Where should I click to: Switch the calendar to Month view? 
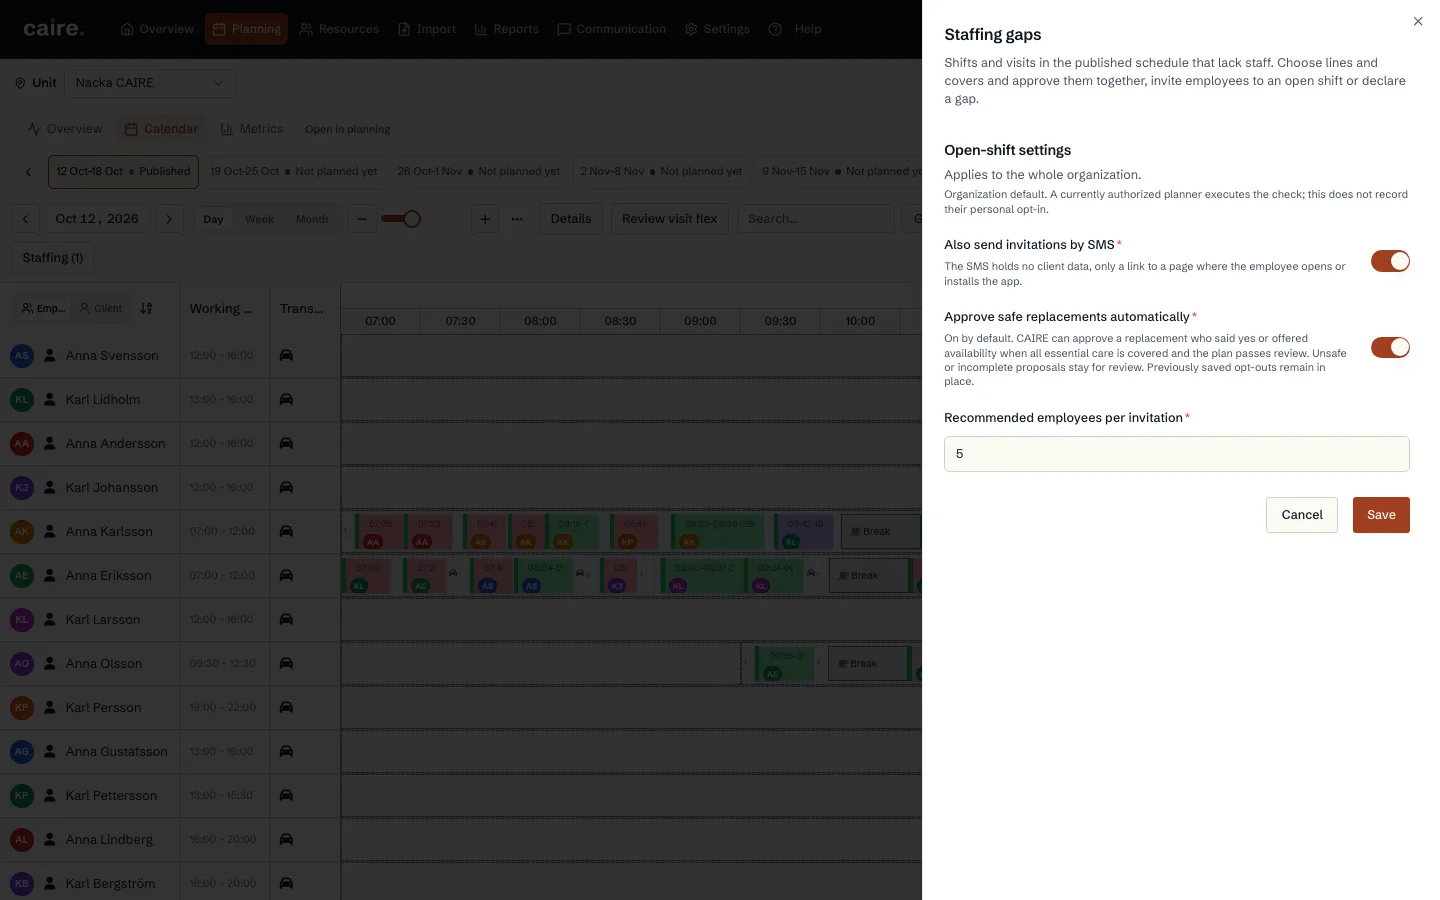[x=312, y=219]
